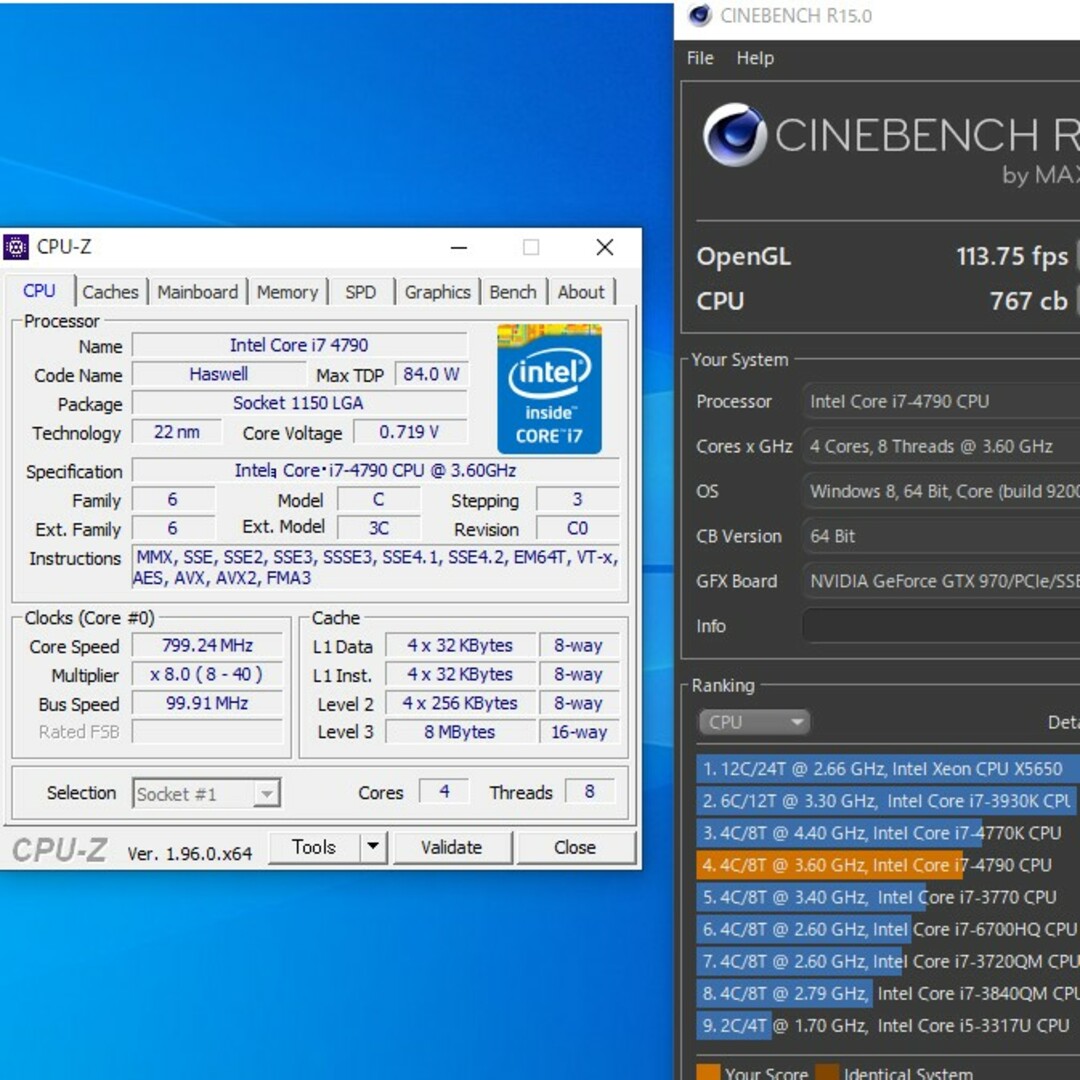Select ranking entry 3 Core i7-4770K
The height and width of the screenshot is (1080, 1080).
[x=888, y=833]
